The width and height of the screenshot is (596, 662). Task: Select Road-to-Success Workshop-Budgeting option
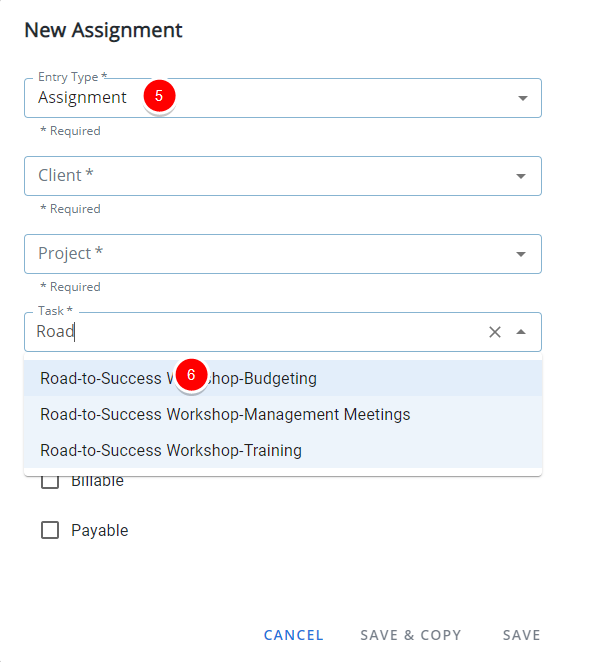(x=283, y=378)
